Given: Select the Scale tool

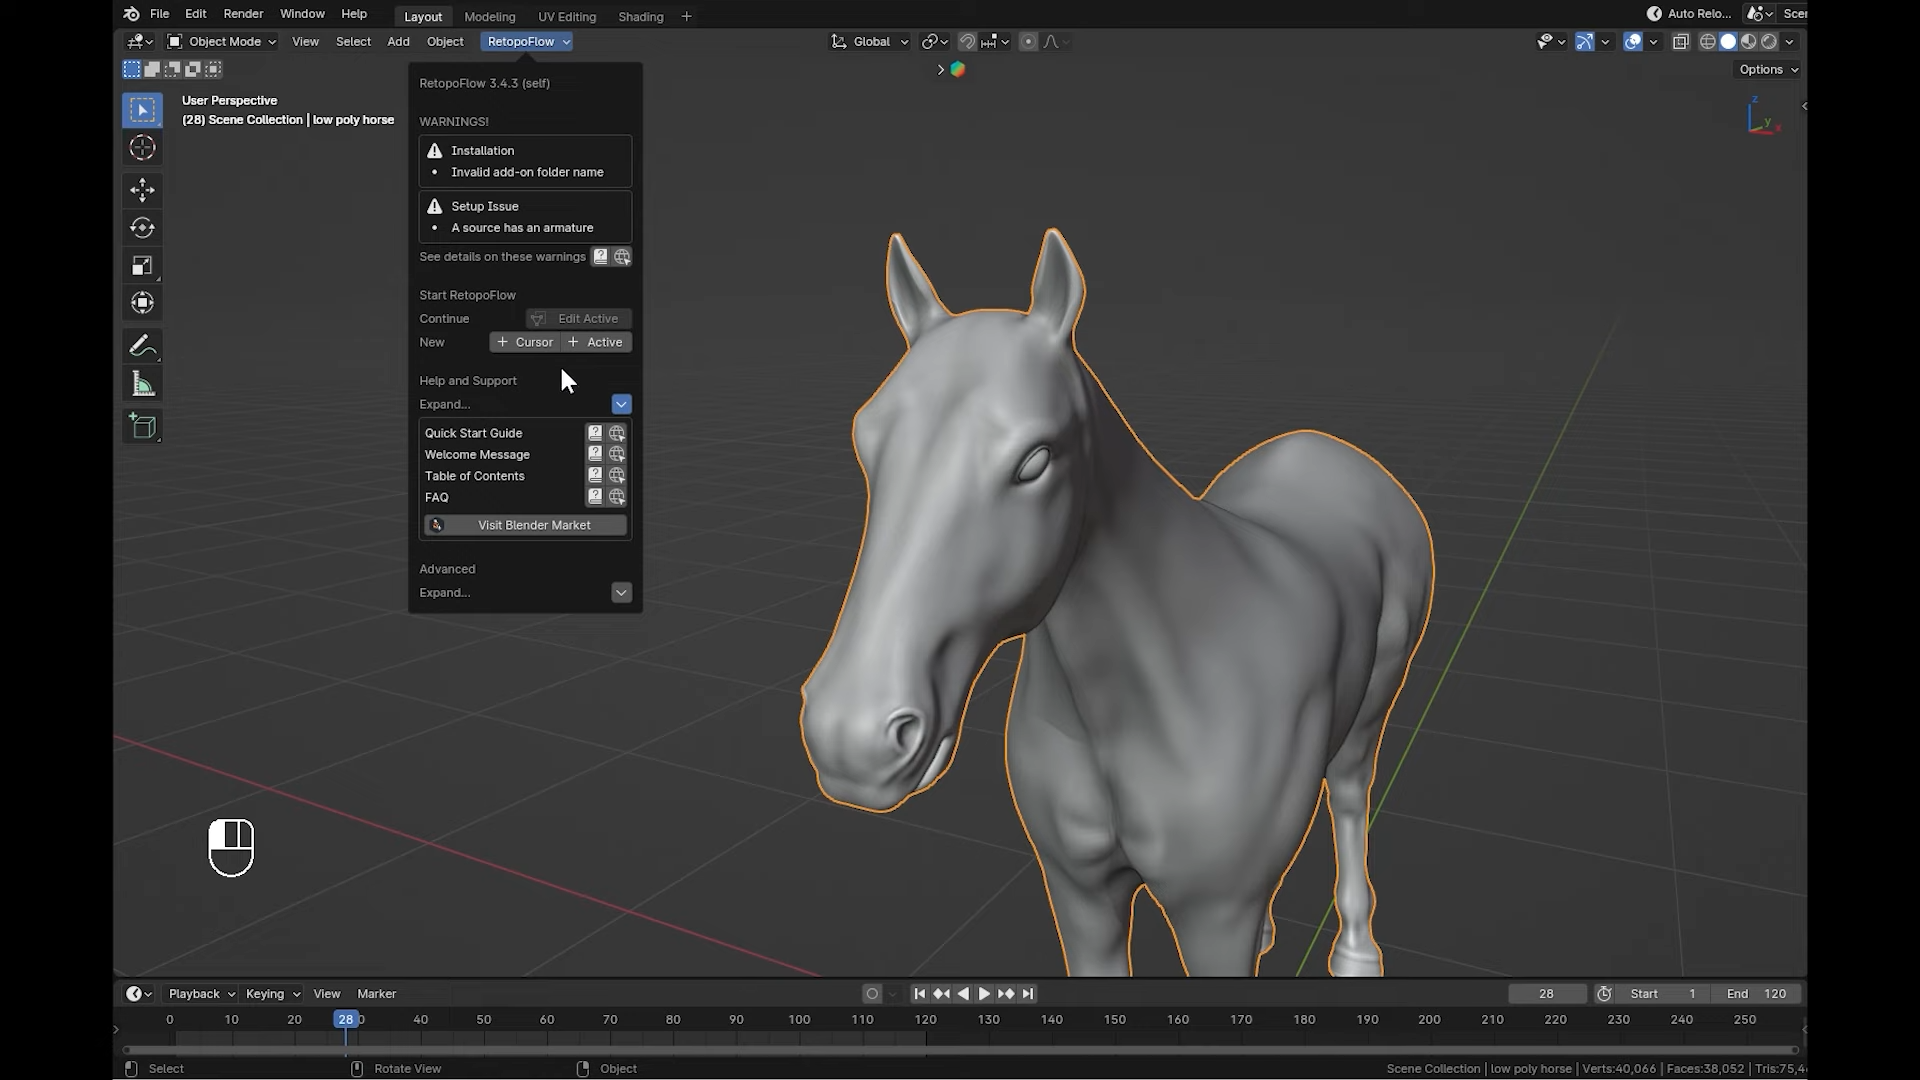Looking at the screenshot, I should (x=142, y=265).
